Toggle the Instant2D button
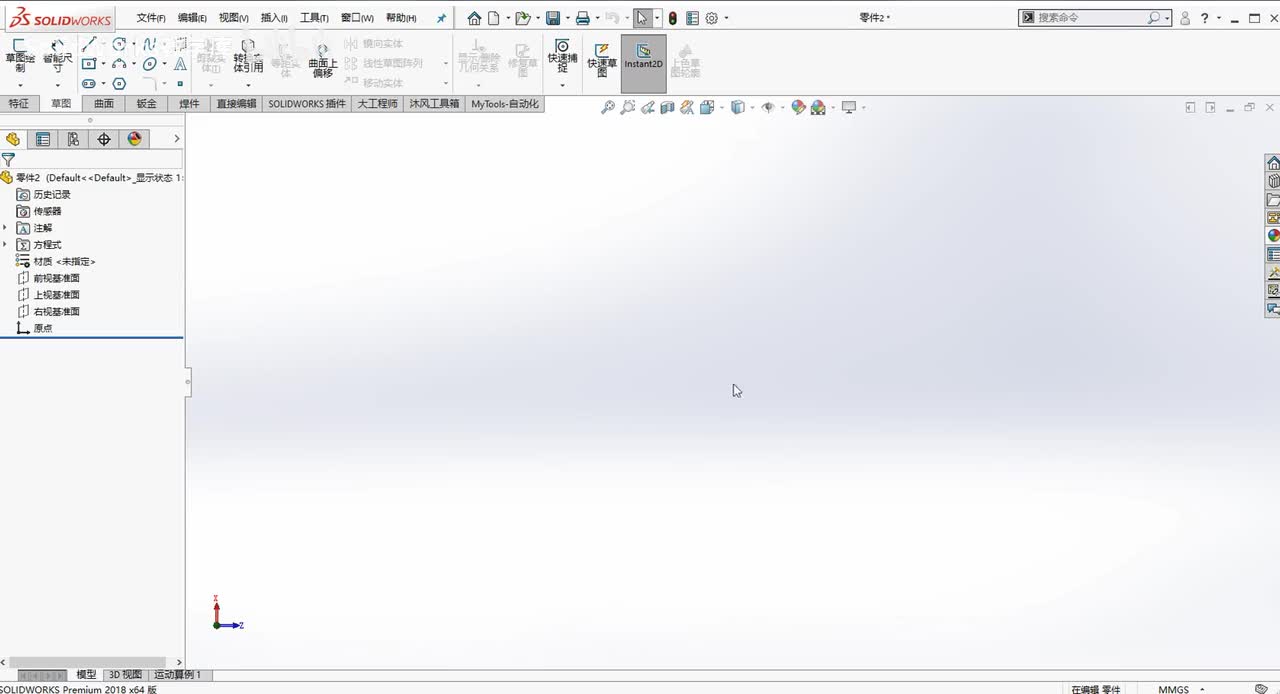 643,63
